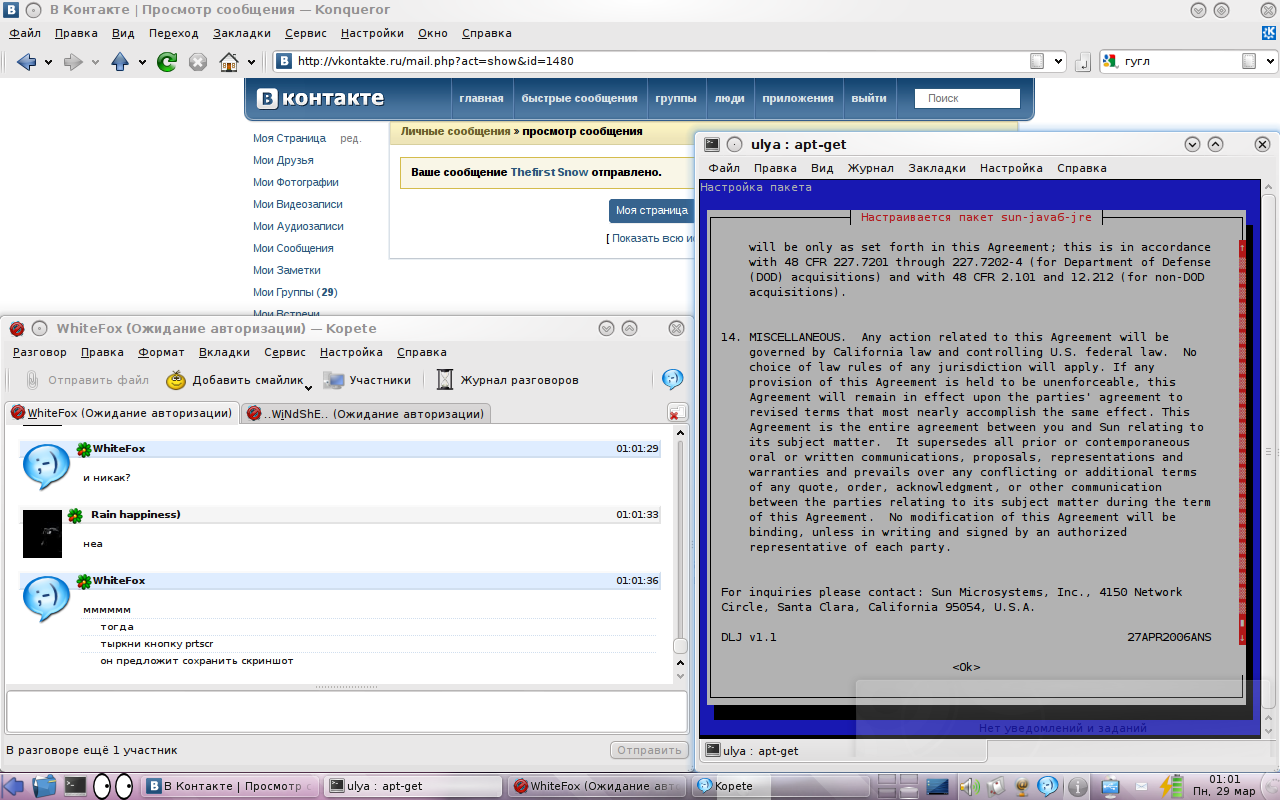Confirm the license with the <Ok> button

click(x=966, y=667)
